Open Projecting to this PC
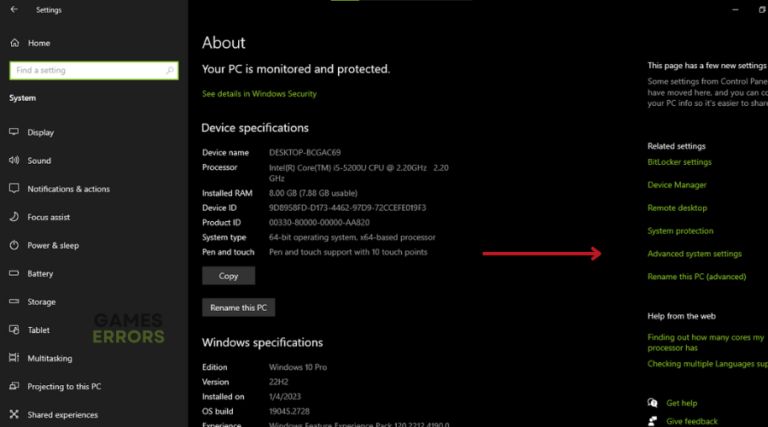Screen dimensions: 768x427 pyautogui.click(x=64, y=386)
